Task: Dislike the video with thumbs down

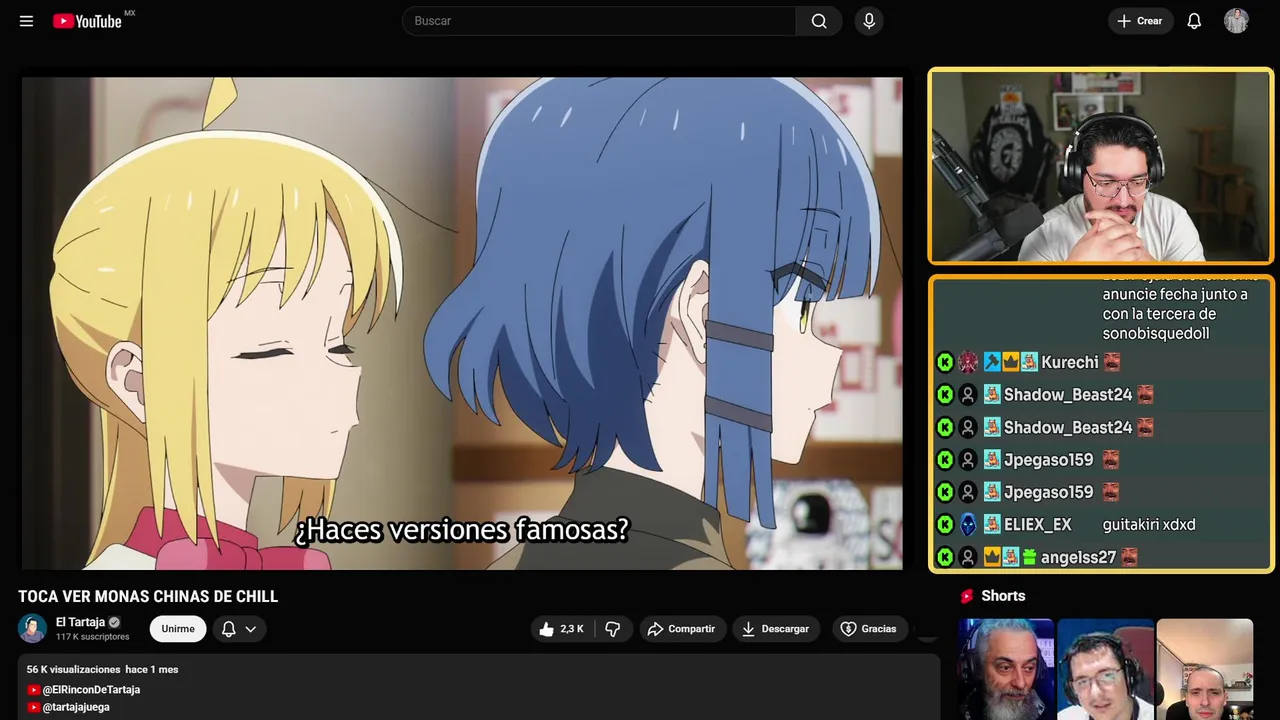Action: (x=613, y=629)
